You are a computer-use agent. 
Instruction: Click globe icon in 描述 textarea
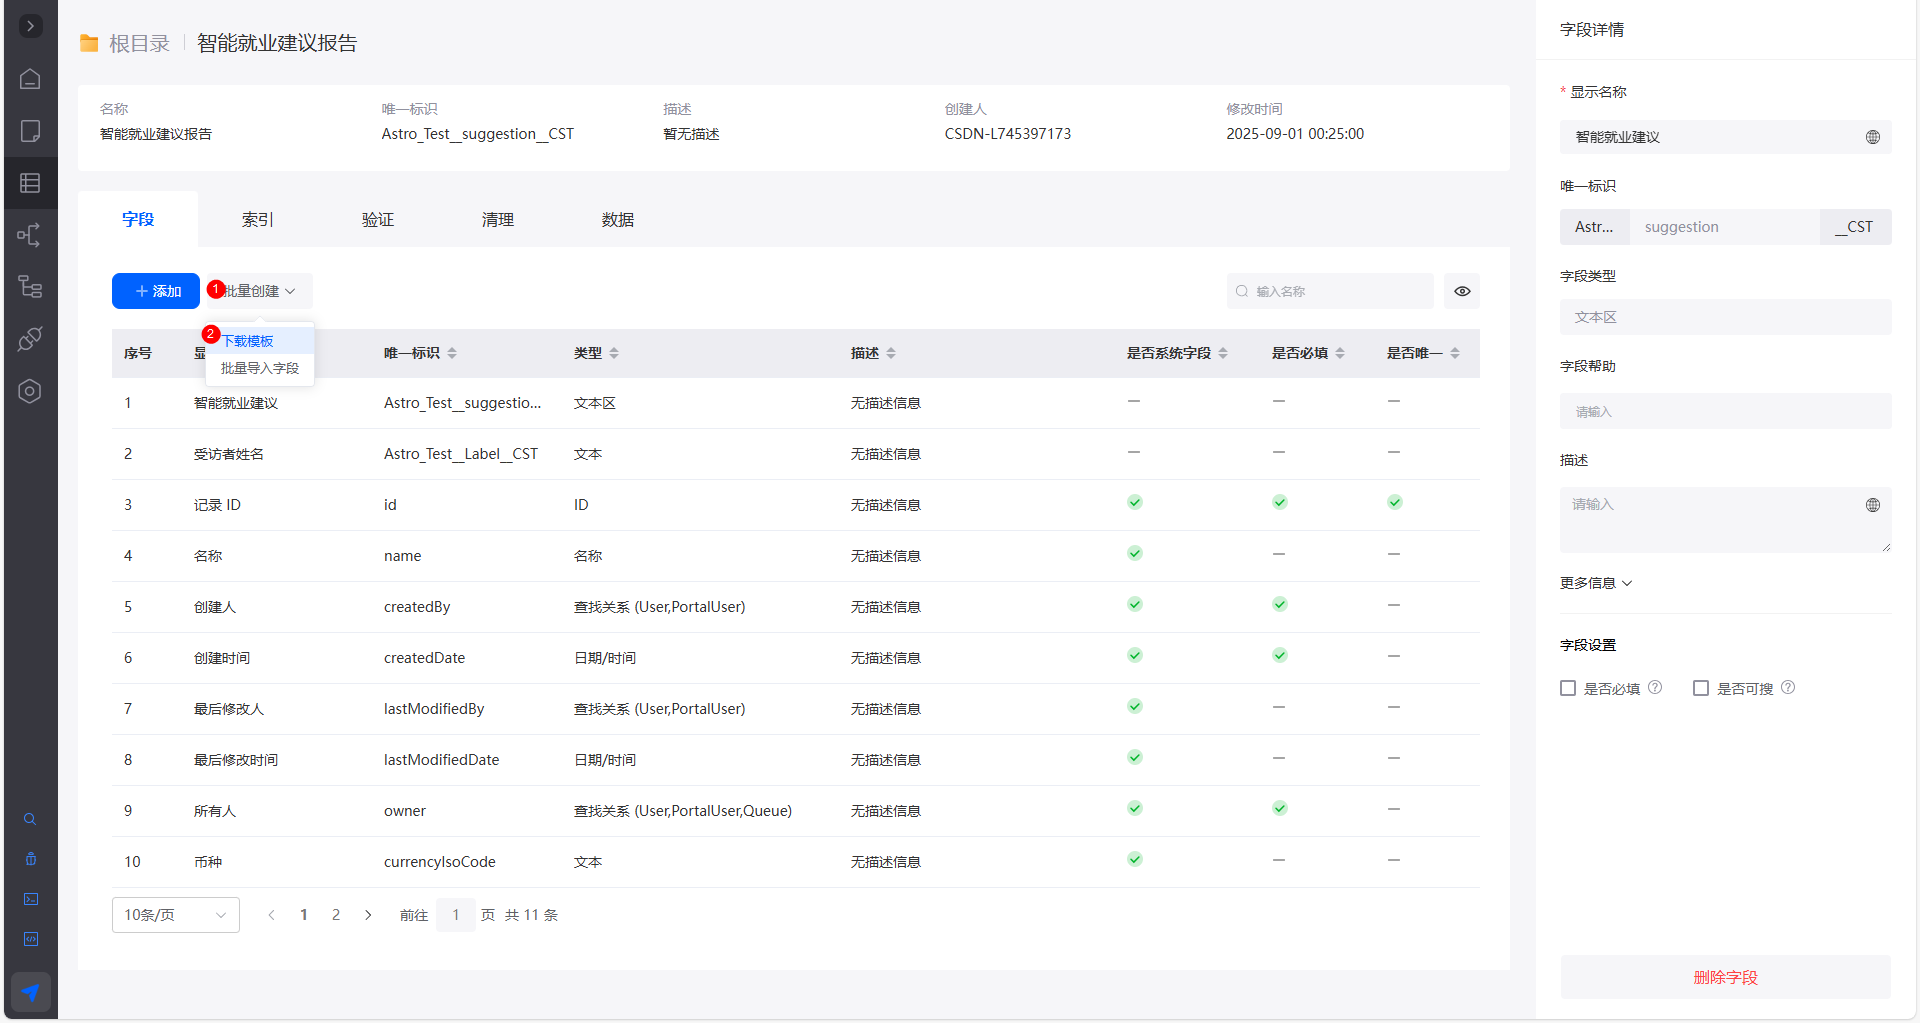(x=1873, y=505)
